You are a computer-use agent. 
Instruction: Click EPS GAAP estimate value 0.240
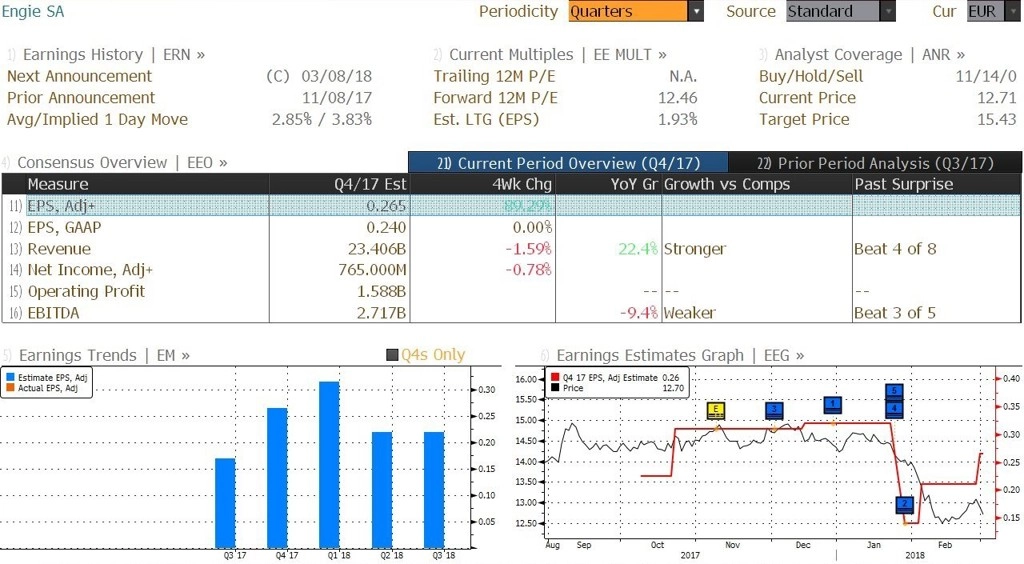[387, 227]
